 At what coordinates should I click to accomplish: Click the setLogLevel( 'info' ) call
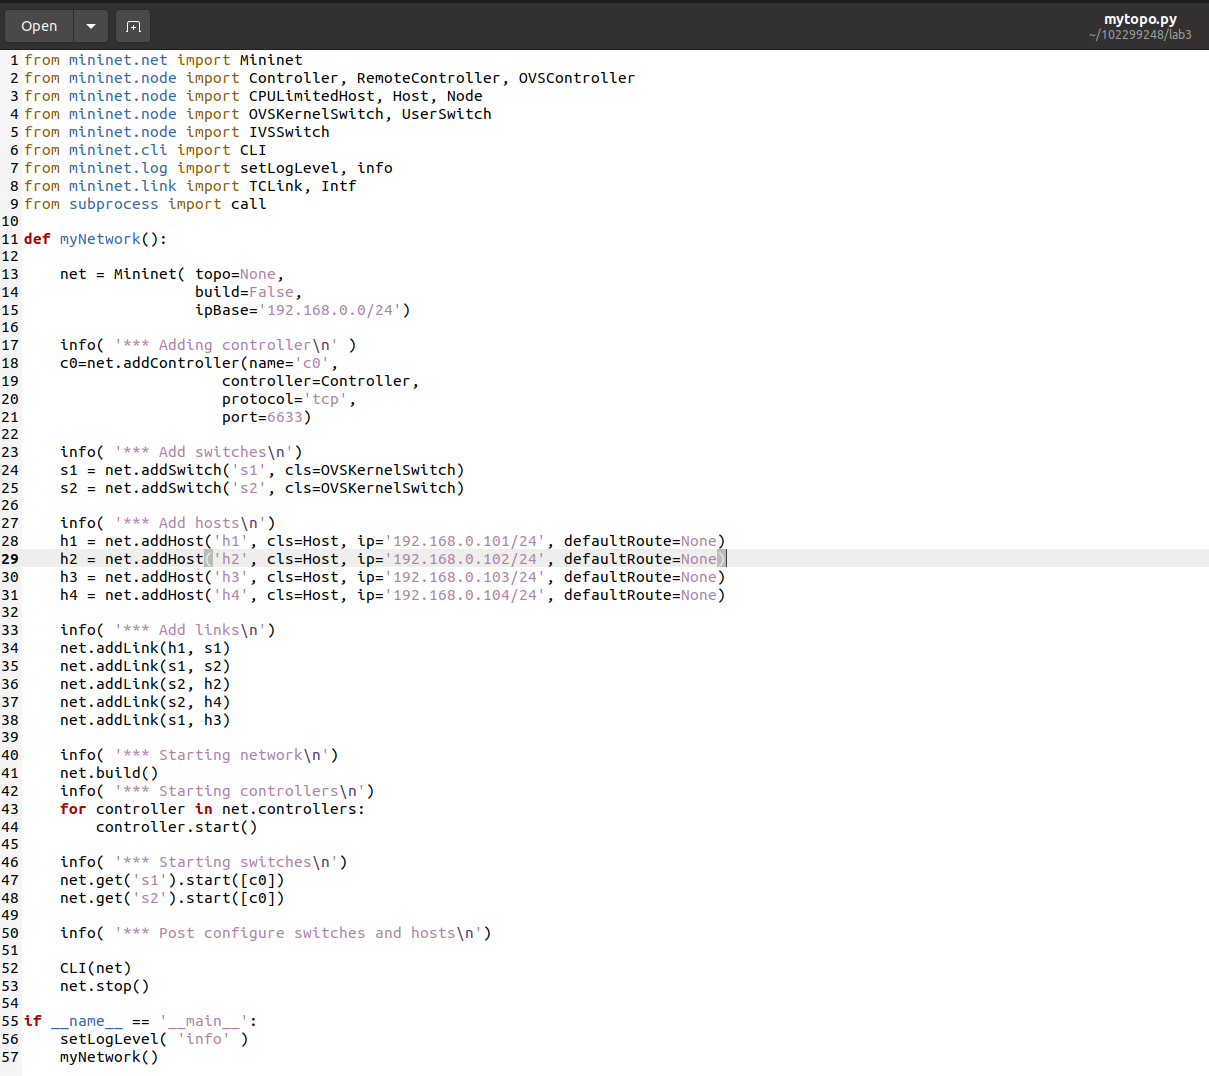[154, 1039]
